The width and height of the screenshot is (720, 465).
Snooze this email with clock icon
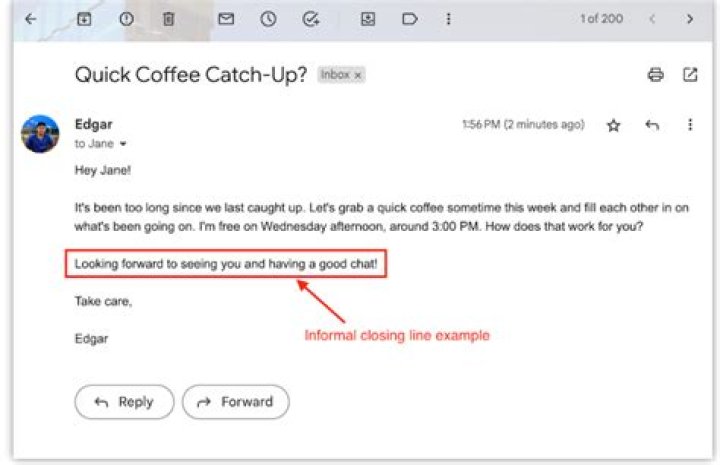pyautogui.click(x=268, y=19)
